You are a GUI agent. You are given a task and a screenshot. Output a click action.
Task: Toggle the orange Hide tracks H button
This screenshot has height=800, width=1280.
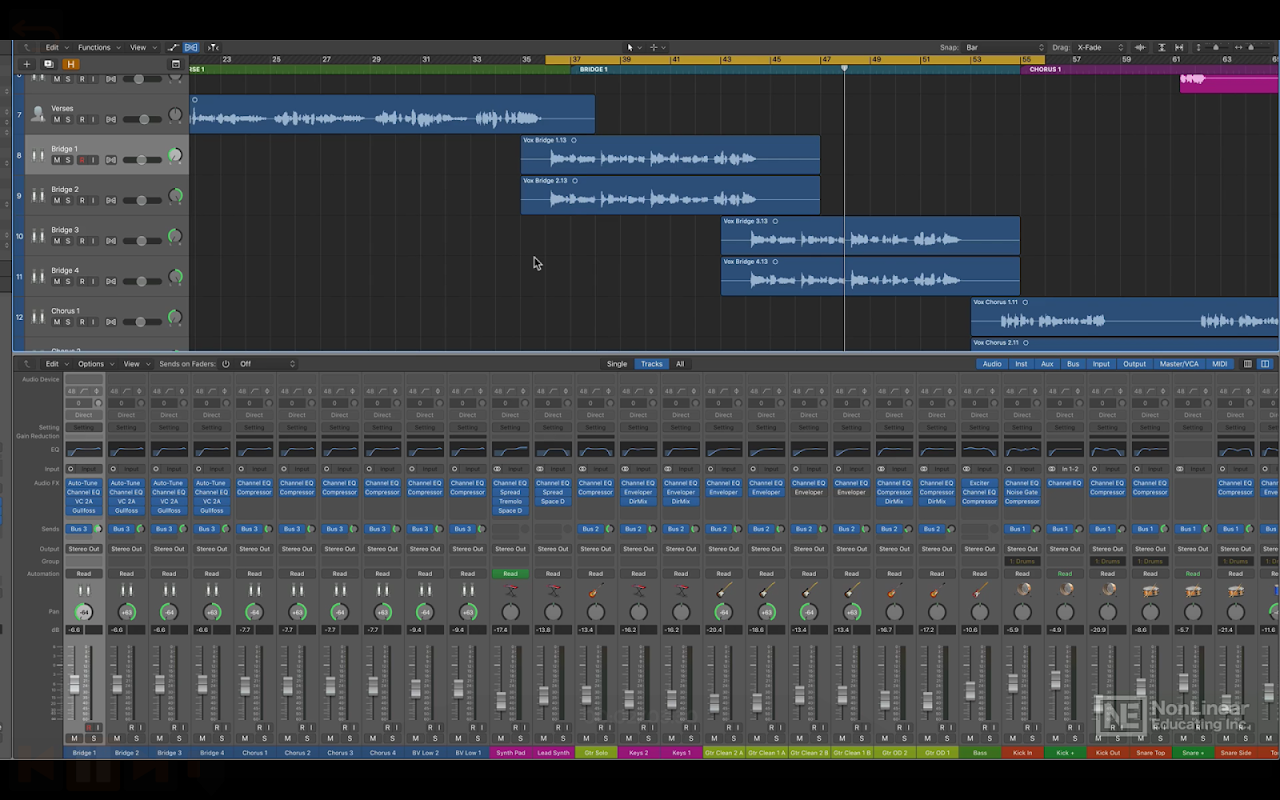pyautogui.click(x=70, y=64)
